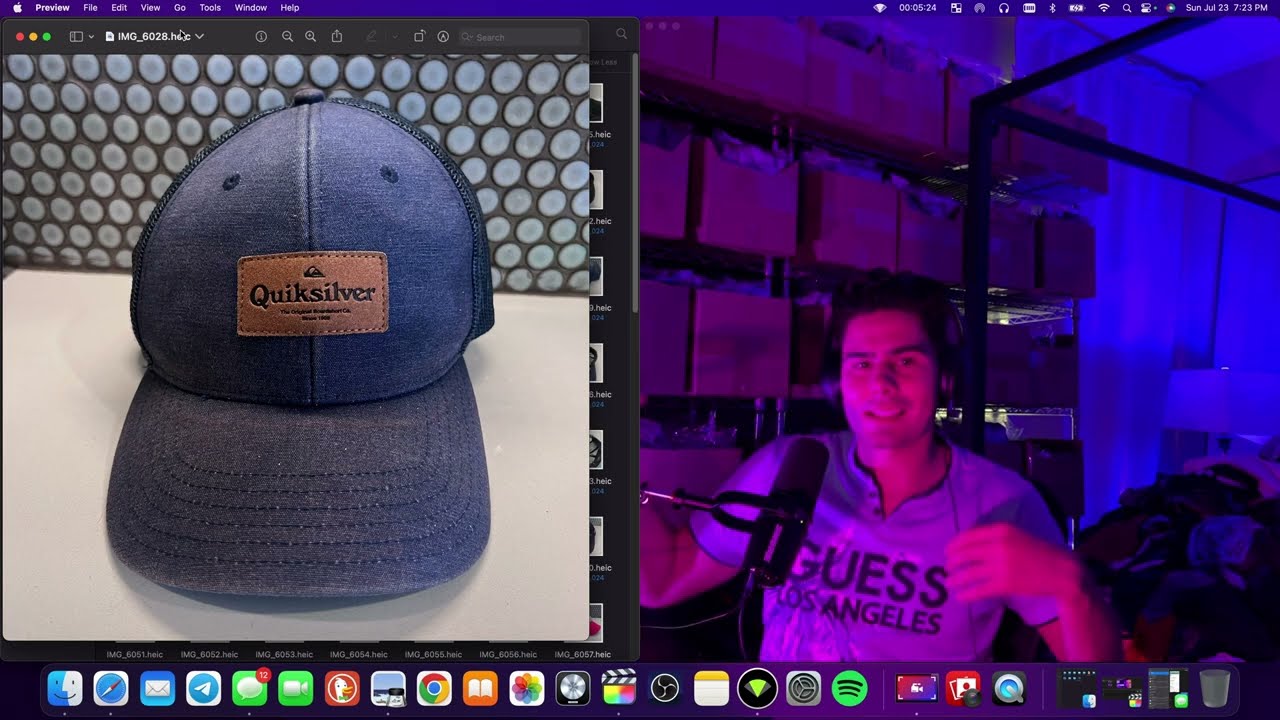The width and height of the screenshot is (1280, 720).
Task: Open the View menu
Action: coord(150,8)
